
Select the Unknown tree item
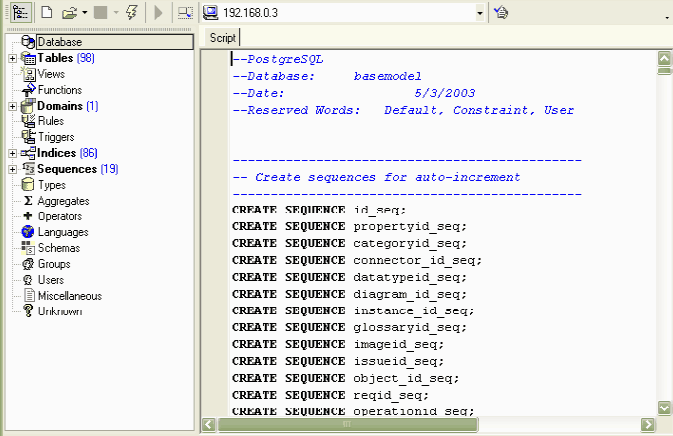click(x=60, y=311)
